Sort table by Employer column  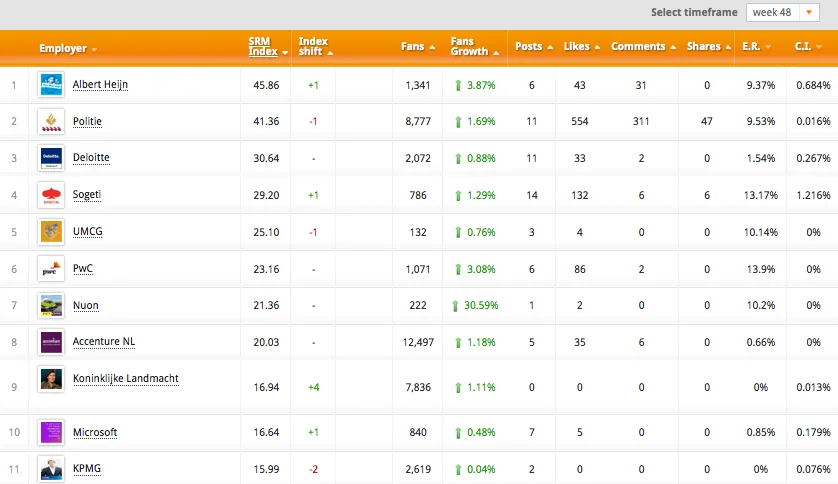(68, 49)
